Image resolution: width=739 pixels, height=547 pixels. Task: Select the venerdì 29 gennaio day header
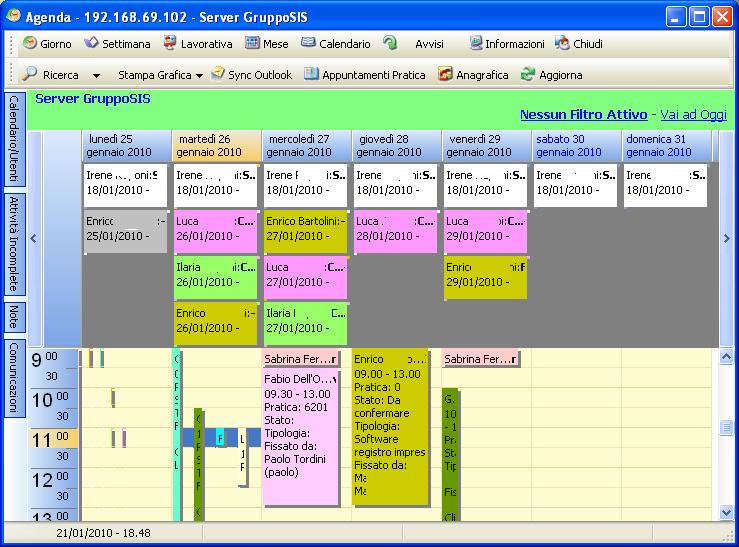486,146
